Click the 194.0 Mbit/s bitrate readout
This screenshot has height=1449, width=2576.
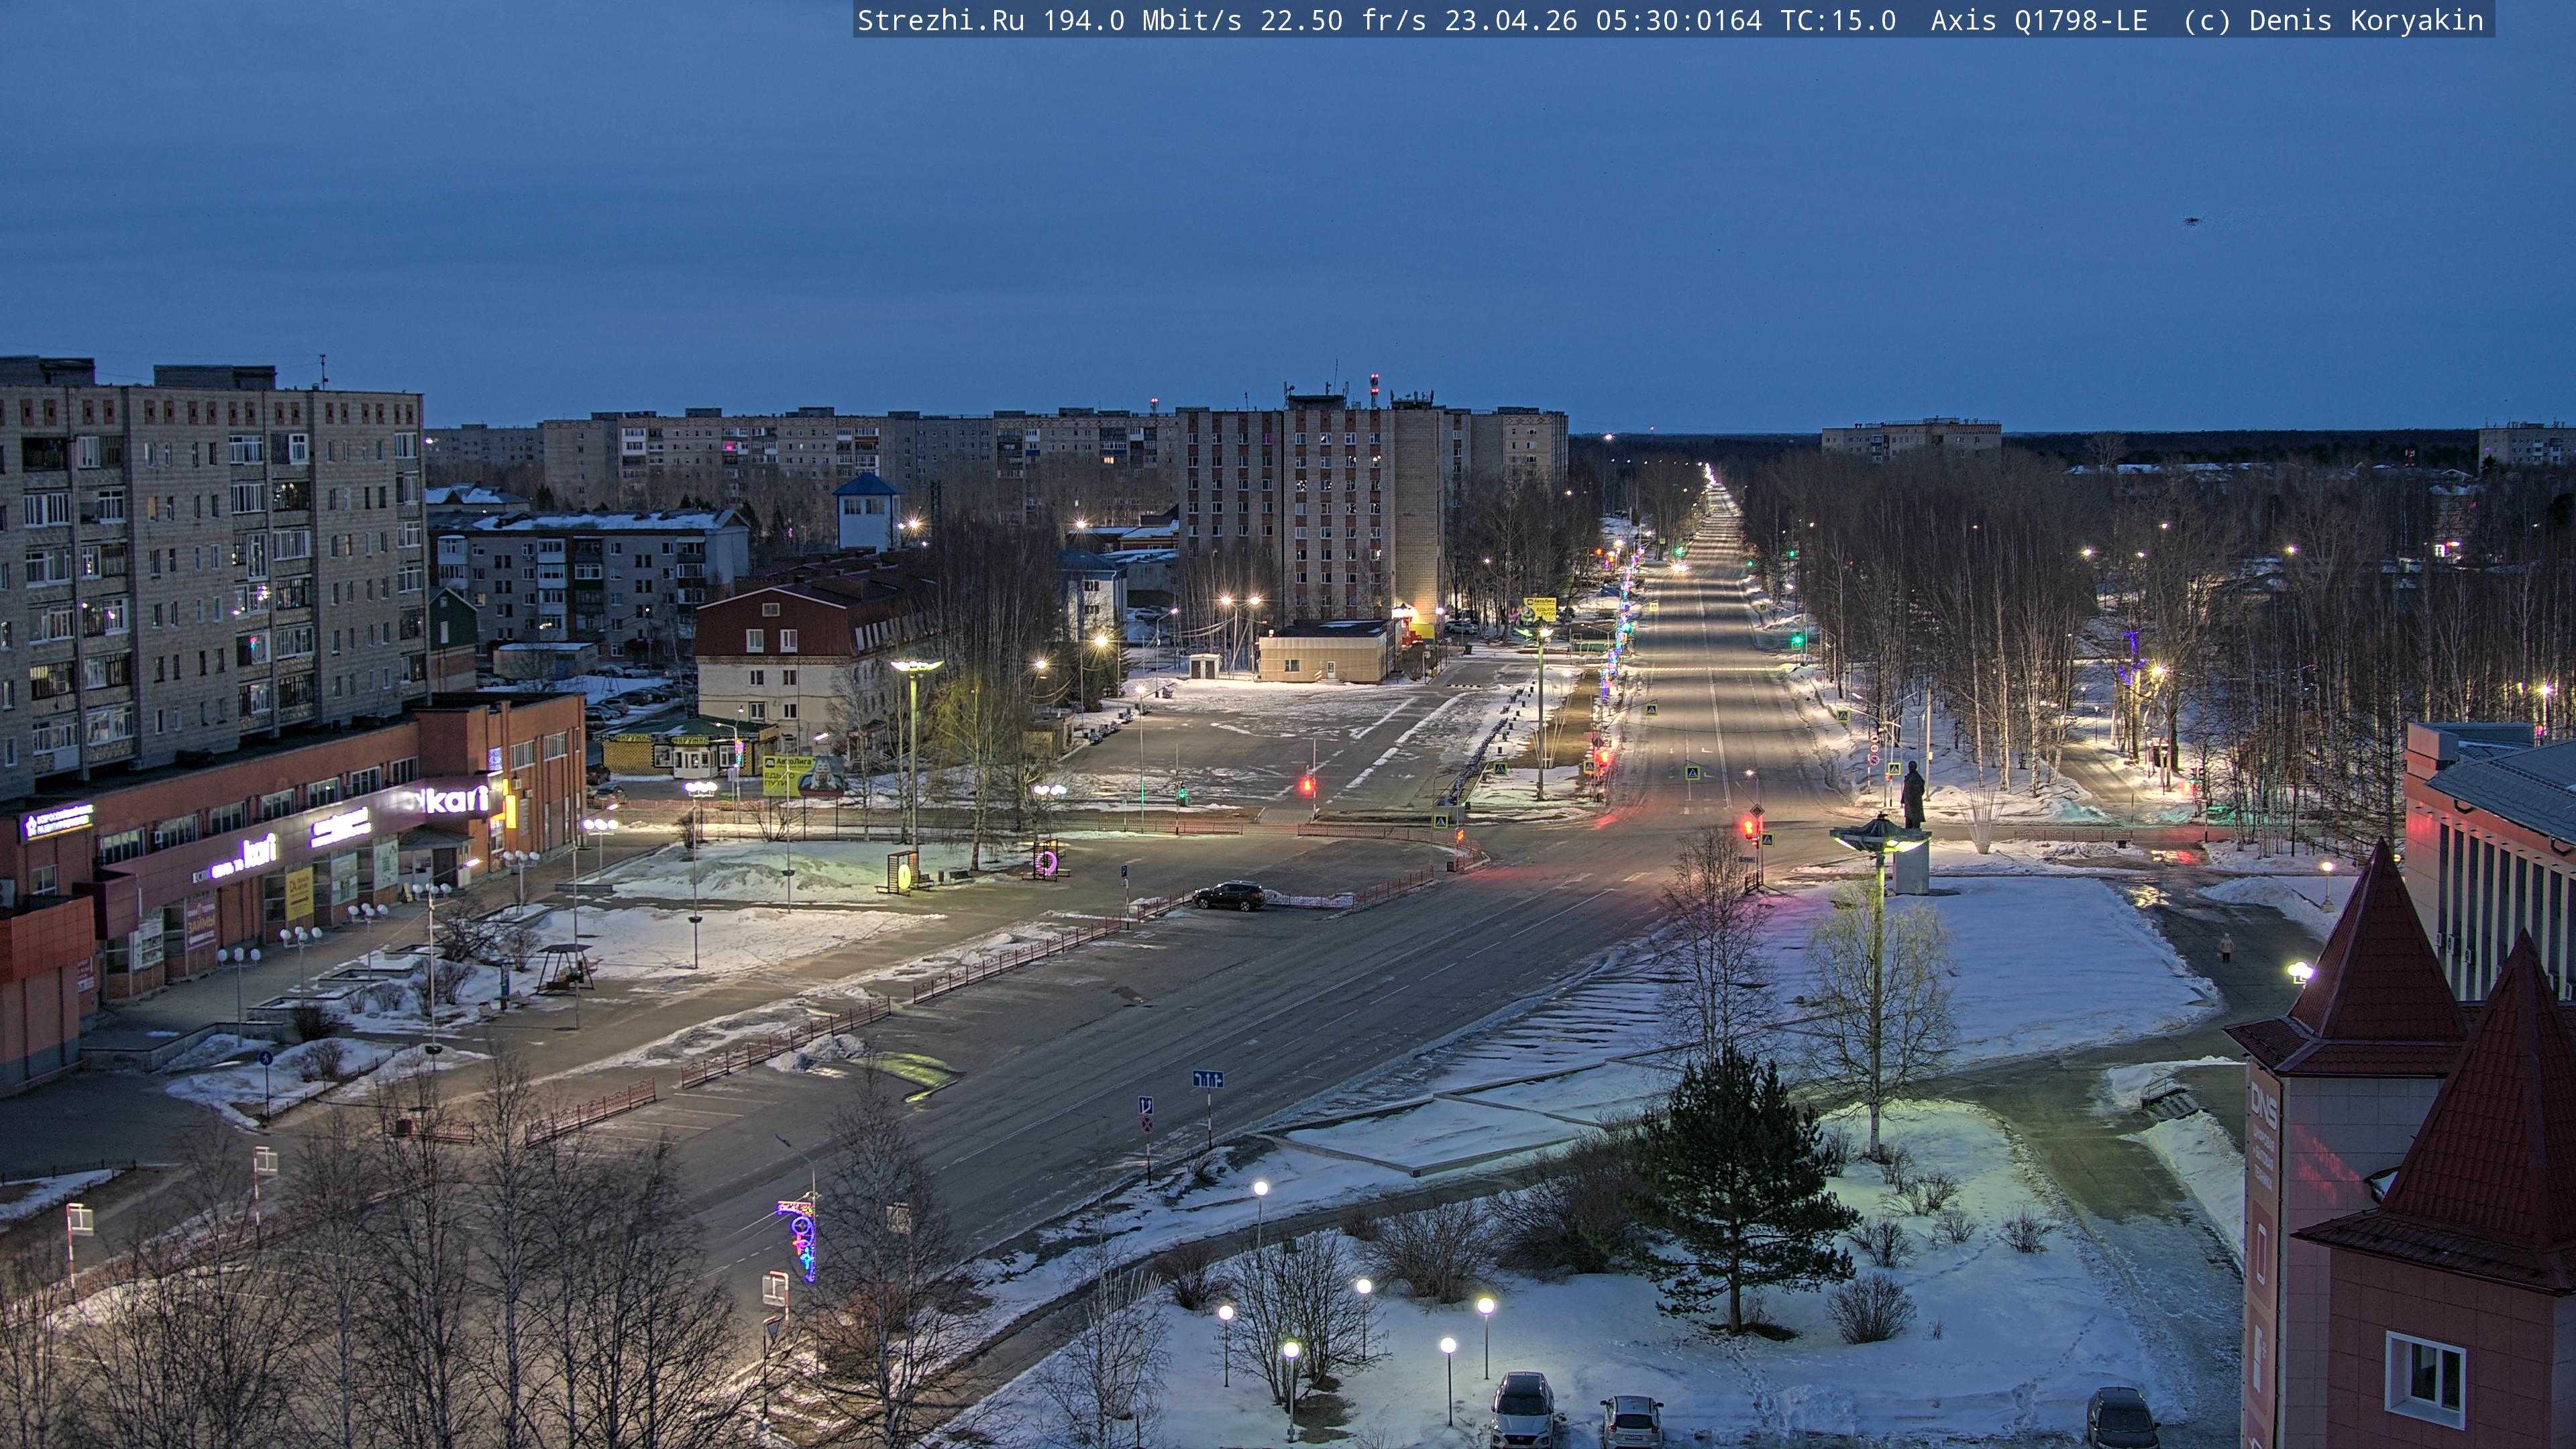[x=1142, y=21]
